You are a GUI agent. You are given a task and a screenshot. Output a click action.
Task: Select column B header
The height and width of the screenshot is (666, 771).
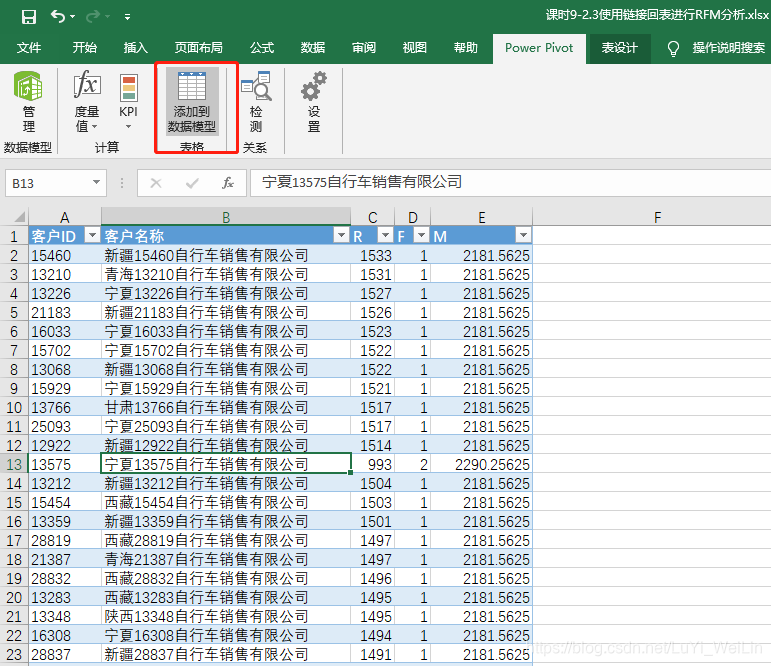pyautogui.click(x=226, y=217)
